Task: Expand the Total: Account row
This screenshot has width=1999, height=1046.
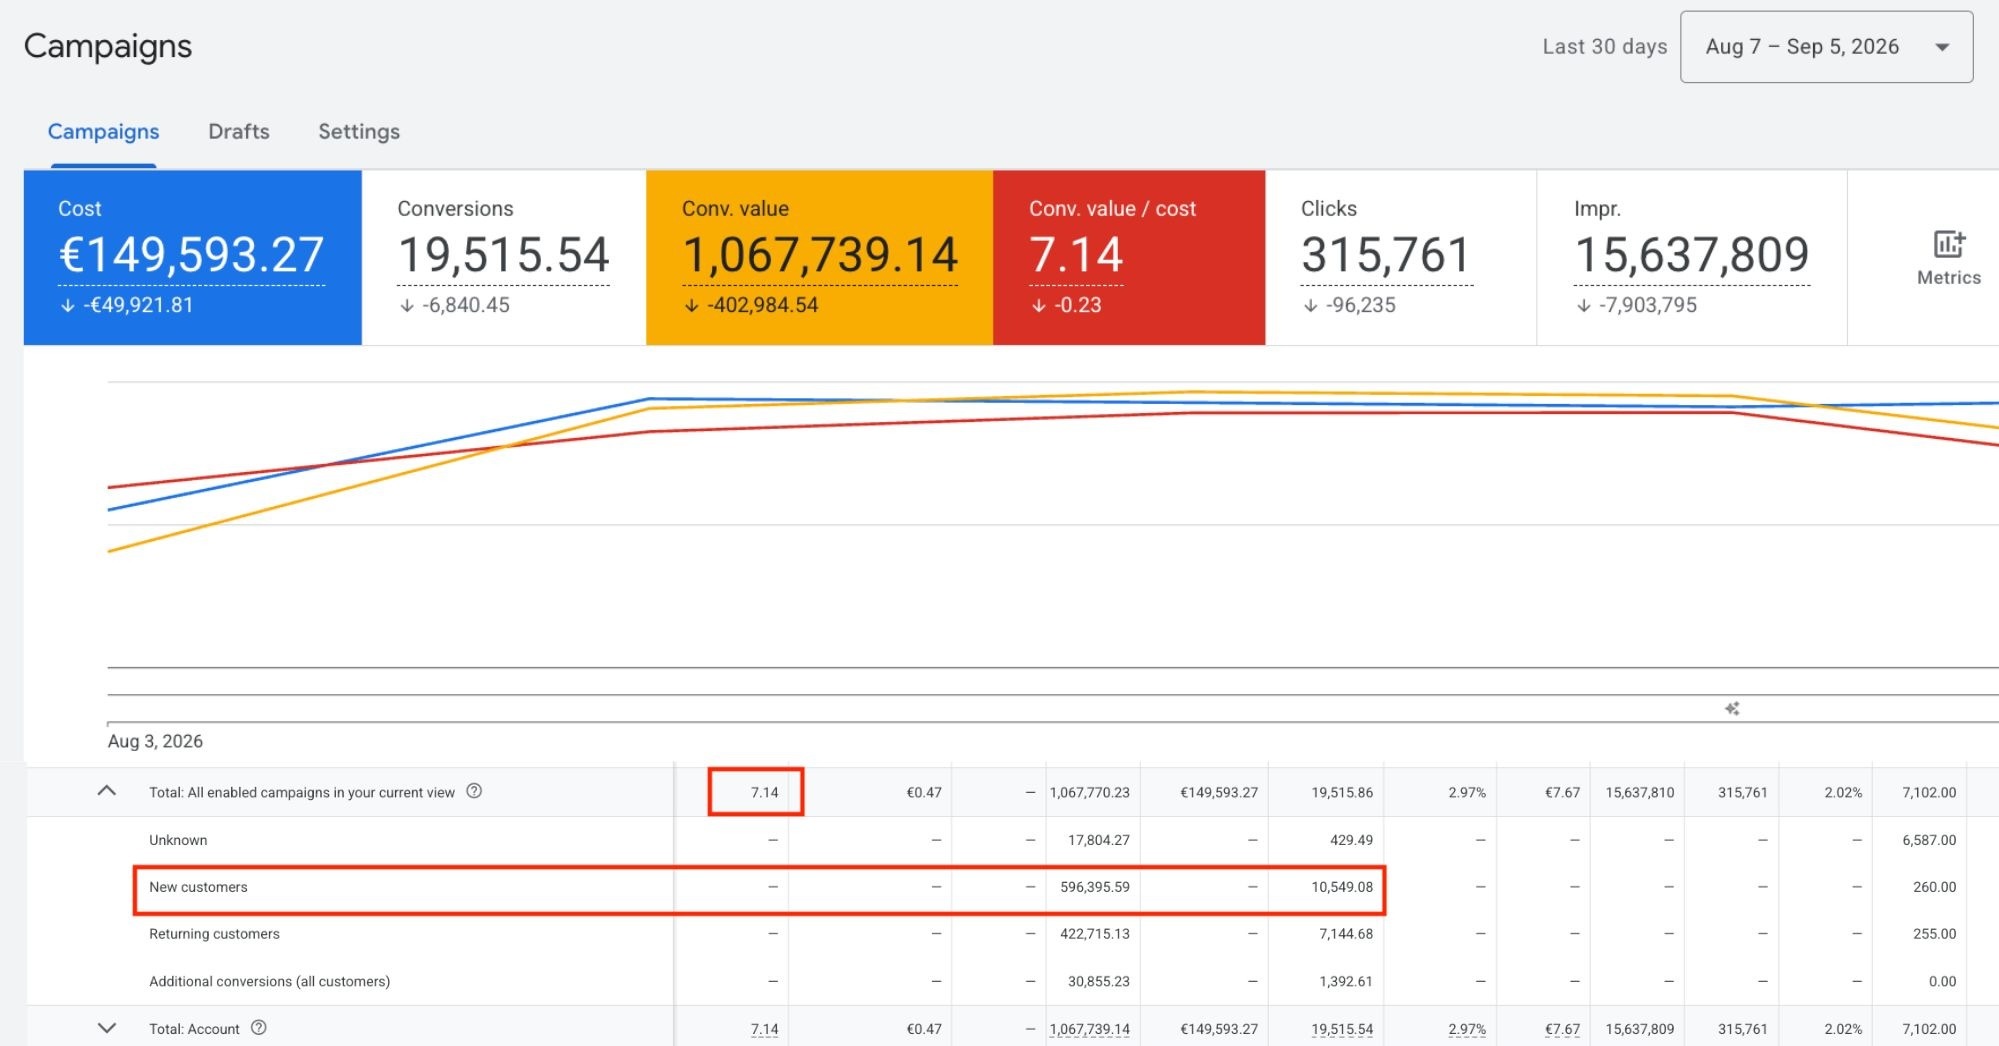Action: [x=107, y=1028]
